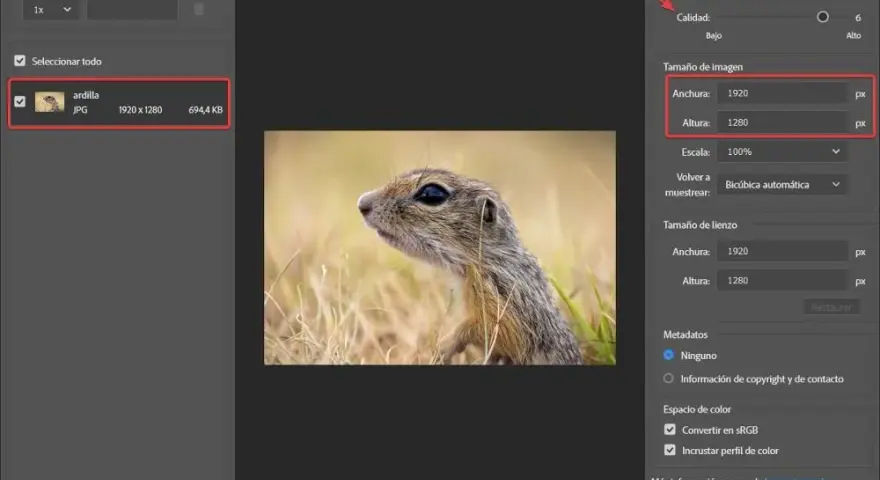Click the Tamaño de lienzo Anchura field
Image resolution: width=880 pixels, height=480 pixels.
tap(782, 252)
